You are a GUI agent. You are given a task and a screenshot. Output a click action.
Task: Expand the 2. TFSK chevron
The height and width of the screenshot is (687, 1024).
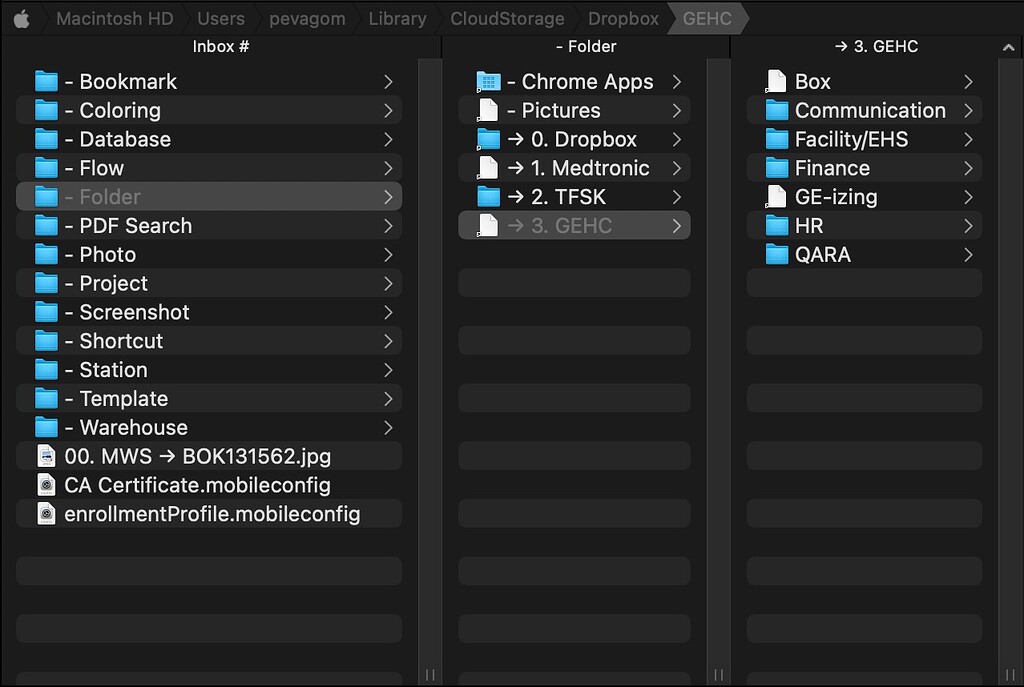pyautogui.click(x=679, y=197)
